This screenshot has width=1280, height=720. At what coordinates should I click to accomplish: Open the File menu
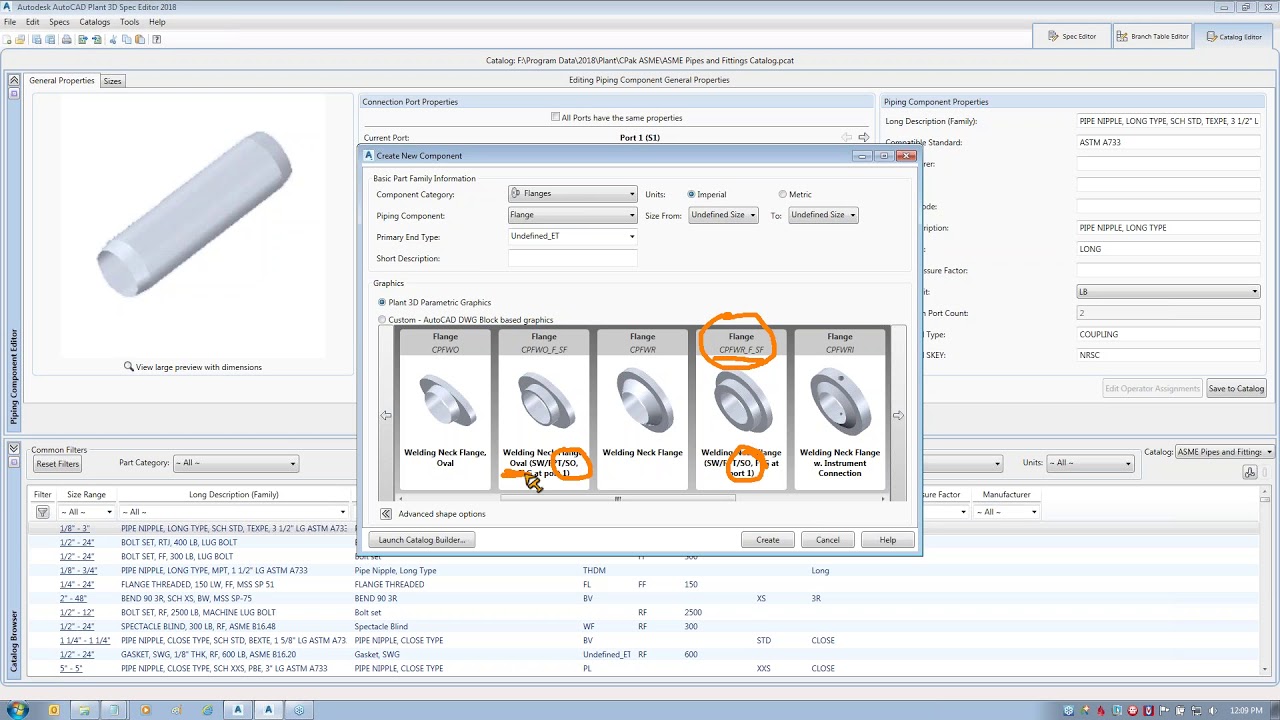pyautogui.click(x=10, y=22)
